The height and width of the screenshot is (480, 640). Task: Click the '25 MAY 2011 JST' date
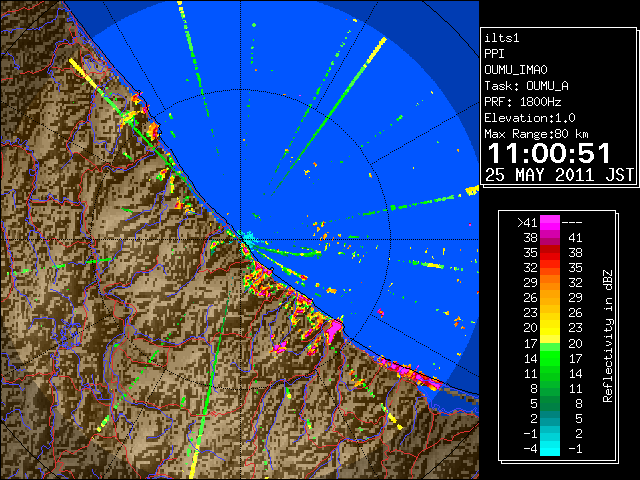point(559,175)
